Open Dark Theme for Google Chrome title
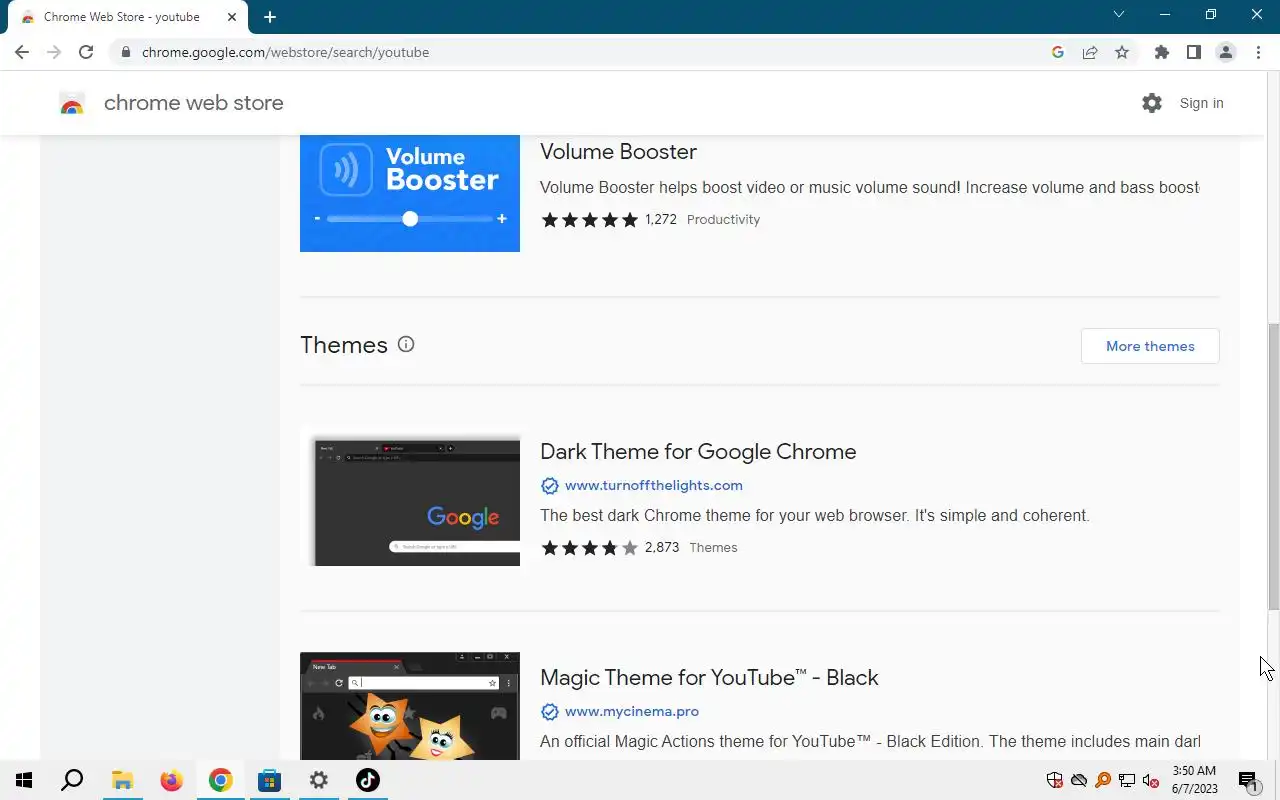 [x=698, y=451]
